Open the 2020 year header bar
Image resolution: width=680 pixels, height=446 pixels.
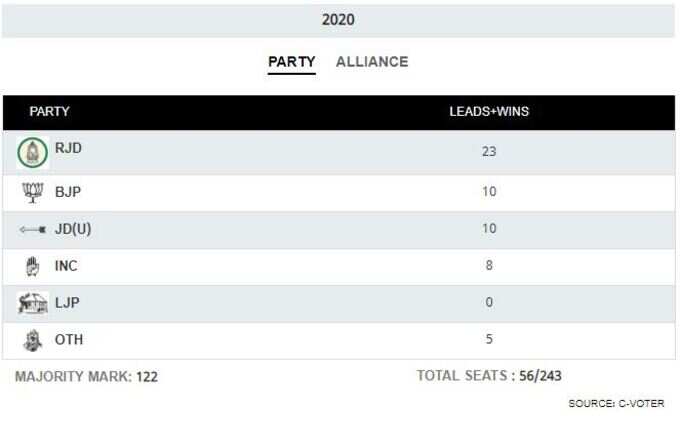pos(338,20)
